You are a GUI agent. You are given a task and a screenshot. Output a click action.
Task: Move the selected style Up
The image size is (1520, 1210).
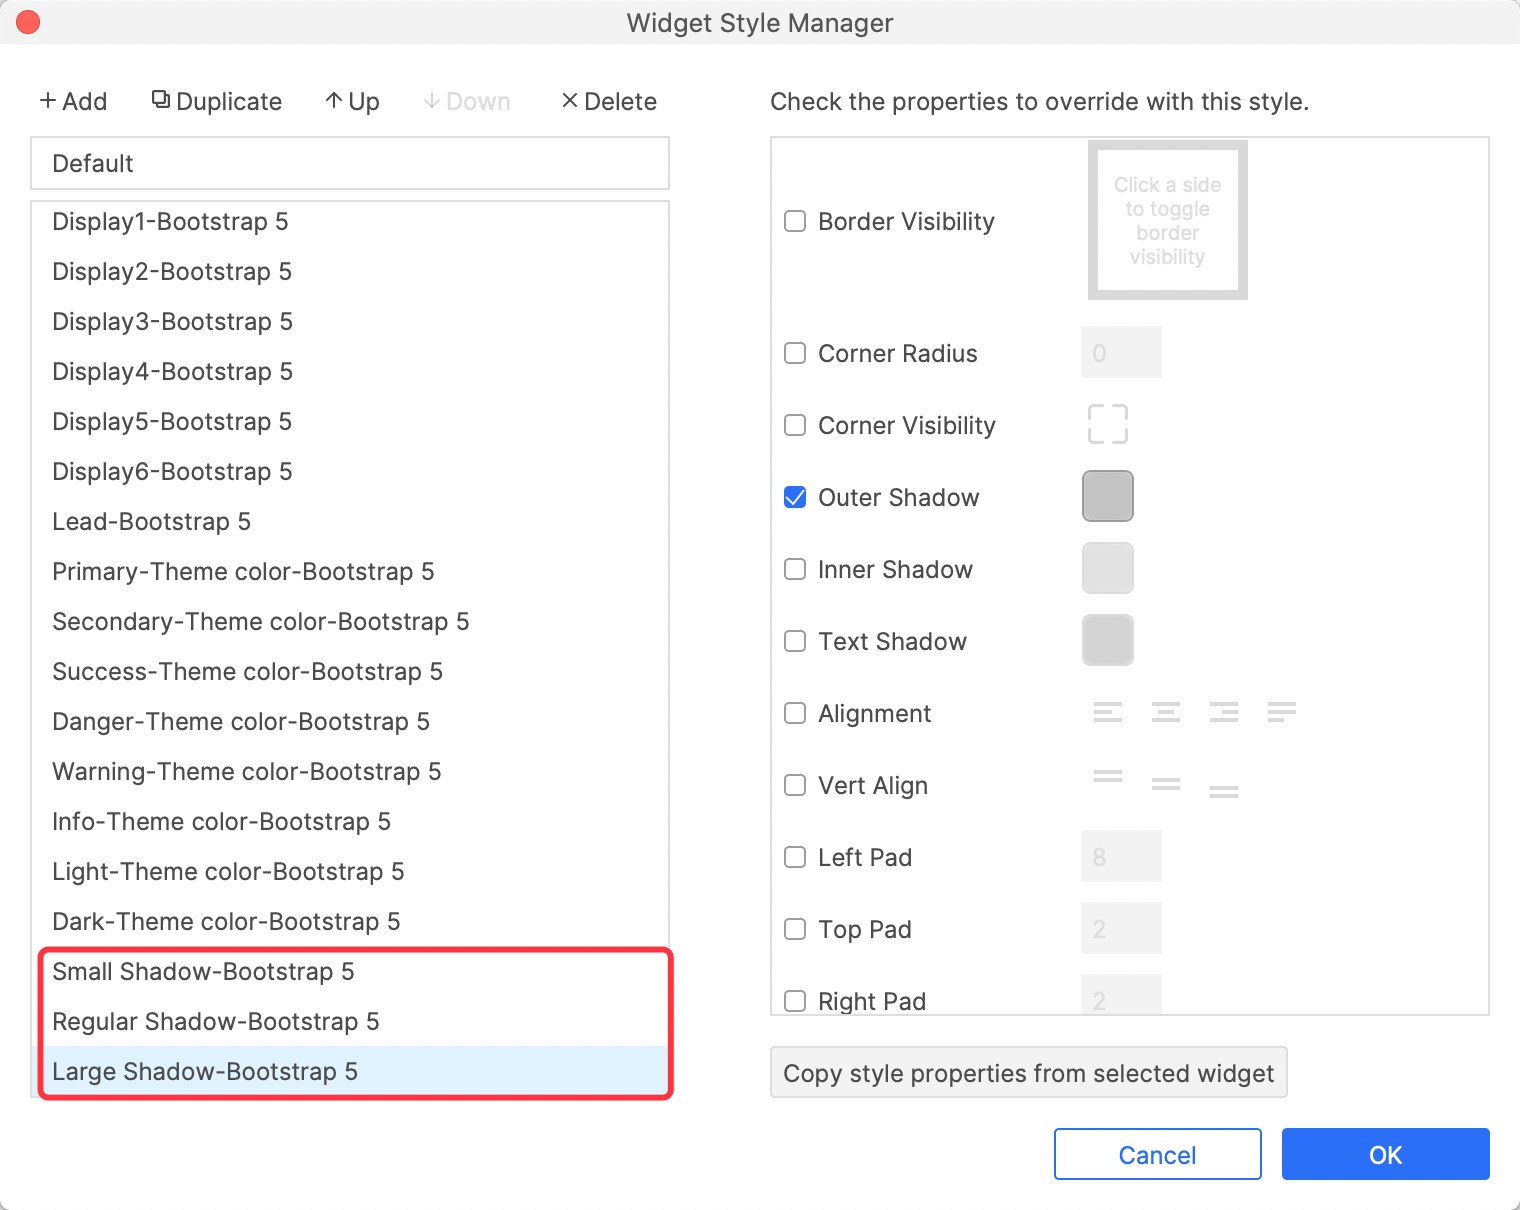(x=352, y=101)
